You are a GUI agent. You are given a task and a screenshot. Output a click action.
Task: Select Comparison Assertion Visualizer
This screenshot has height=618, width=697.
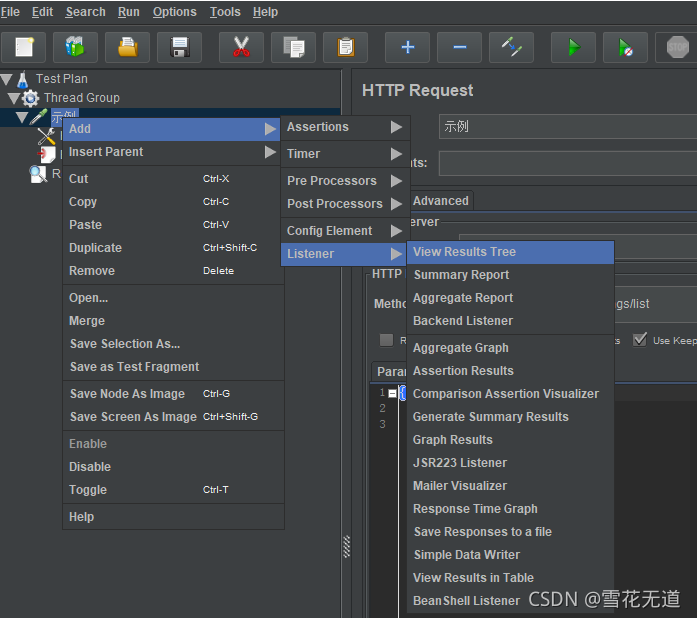(510, 394)
